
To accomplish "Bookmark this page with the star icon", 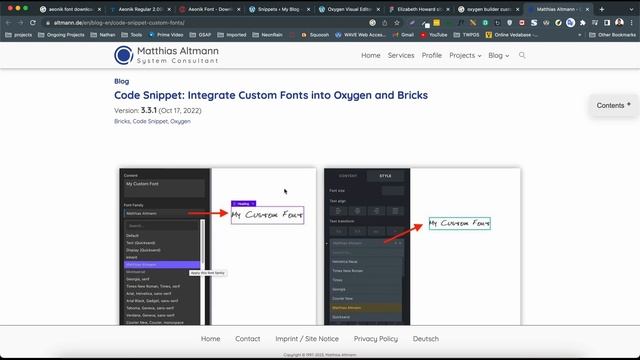I will (x=397, y=23).
